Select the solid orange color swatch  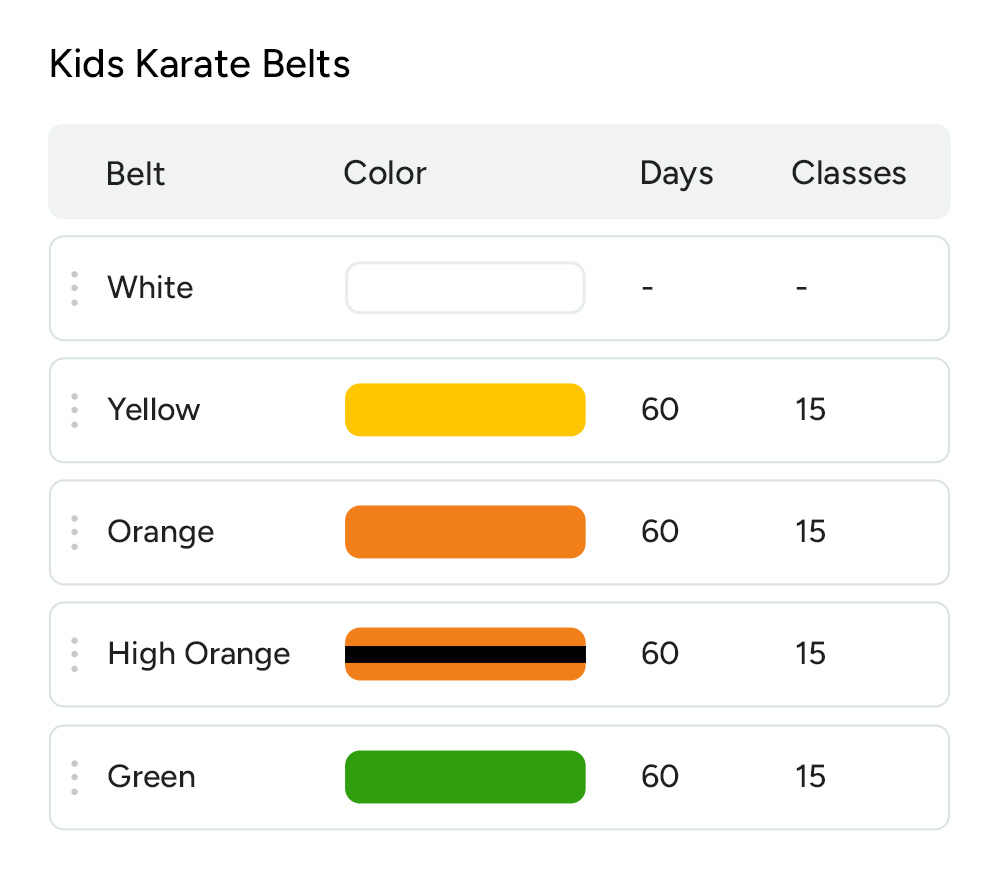click(465, 532)
